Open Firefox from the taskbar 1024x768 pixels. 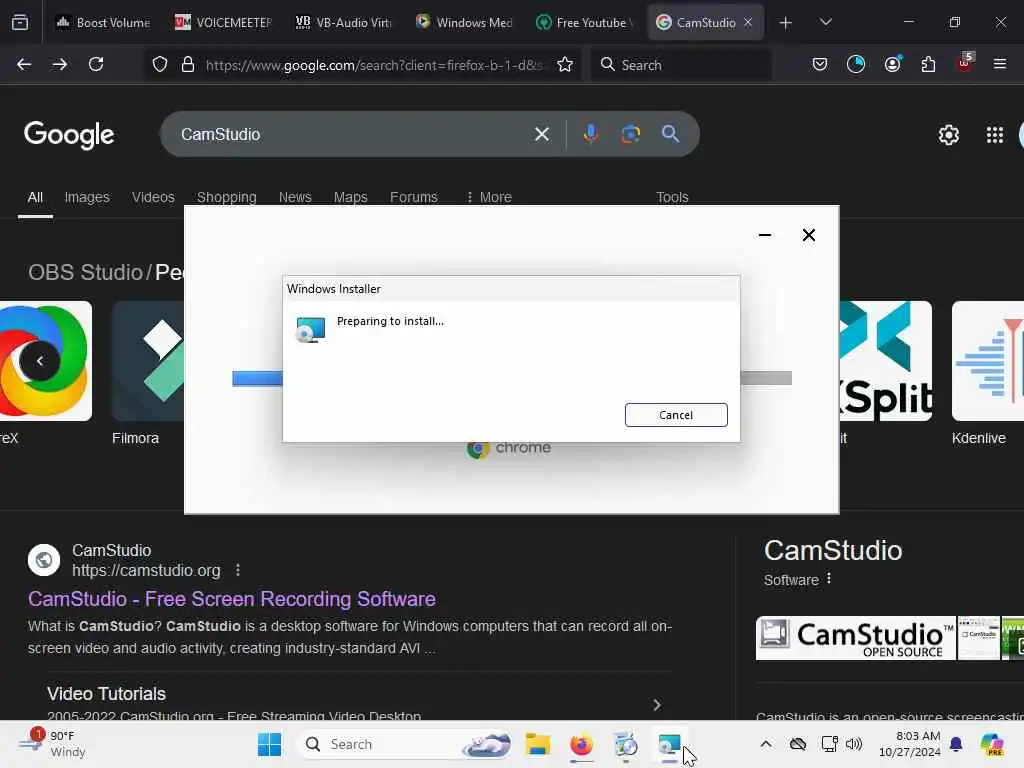pos(581,744)
